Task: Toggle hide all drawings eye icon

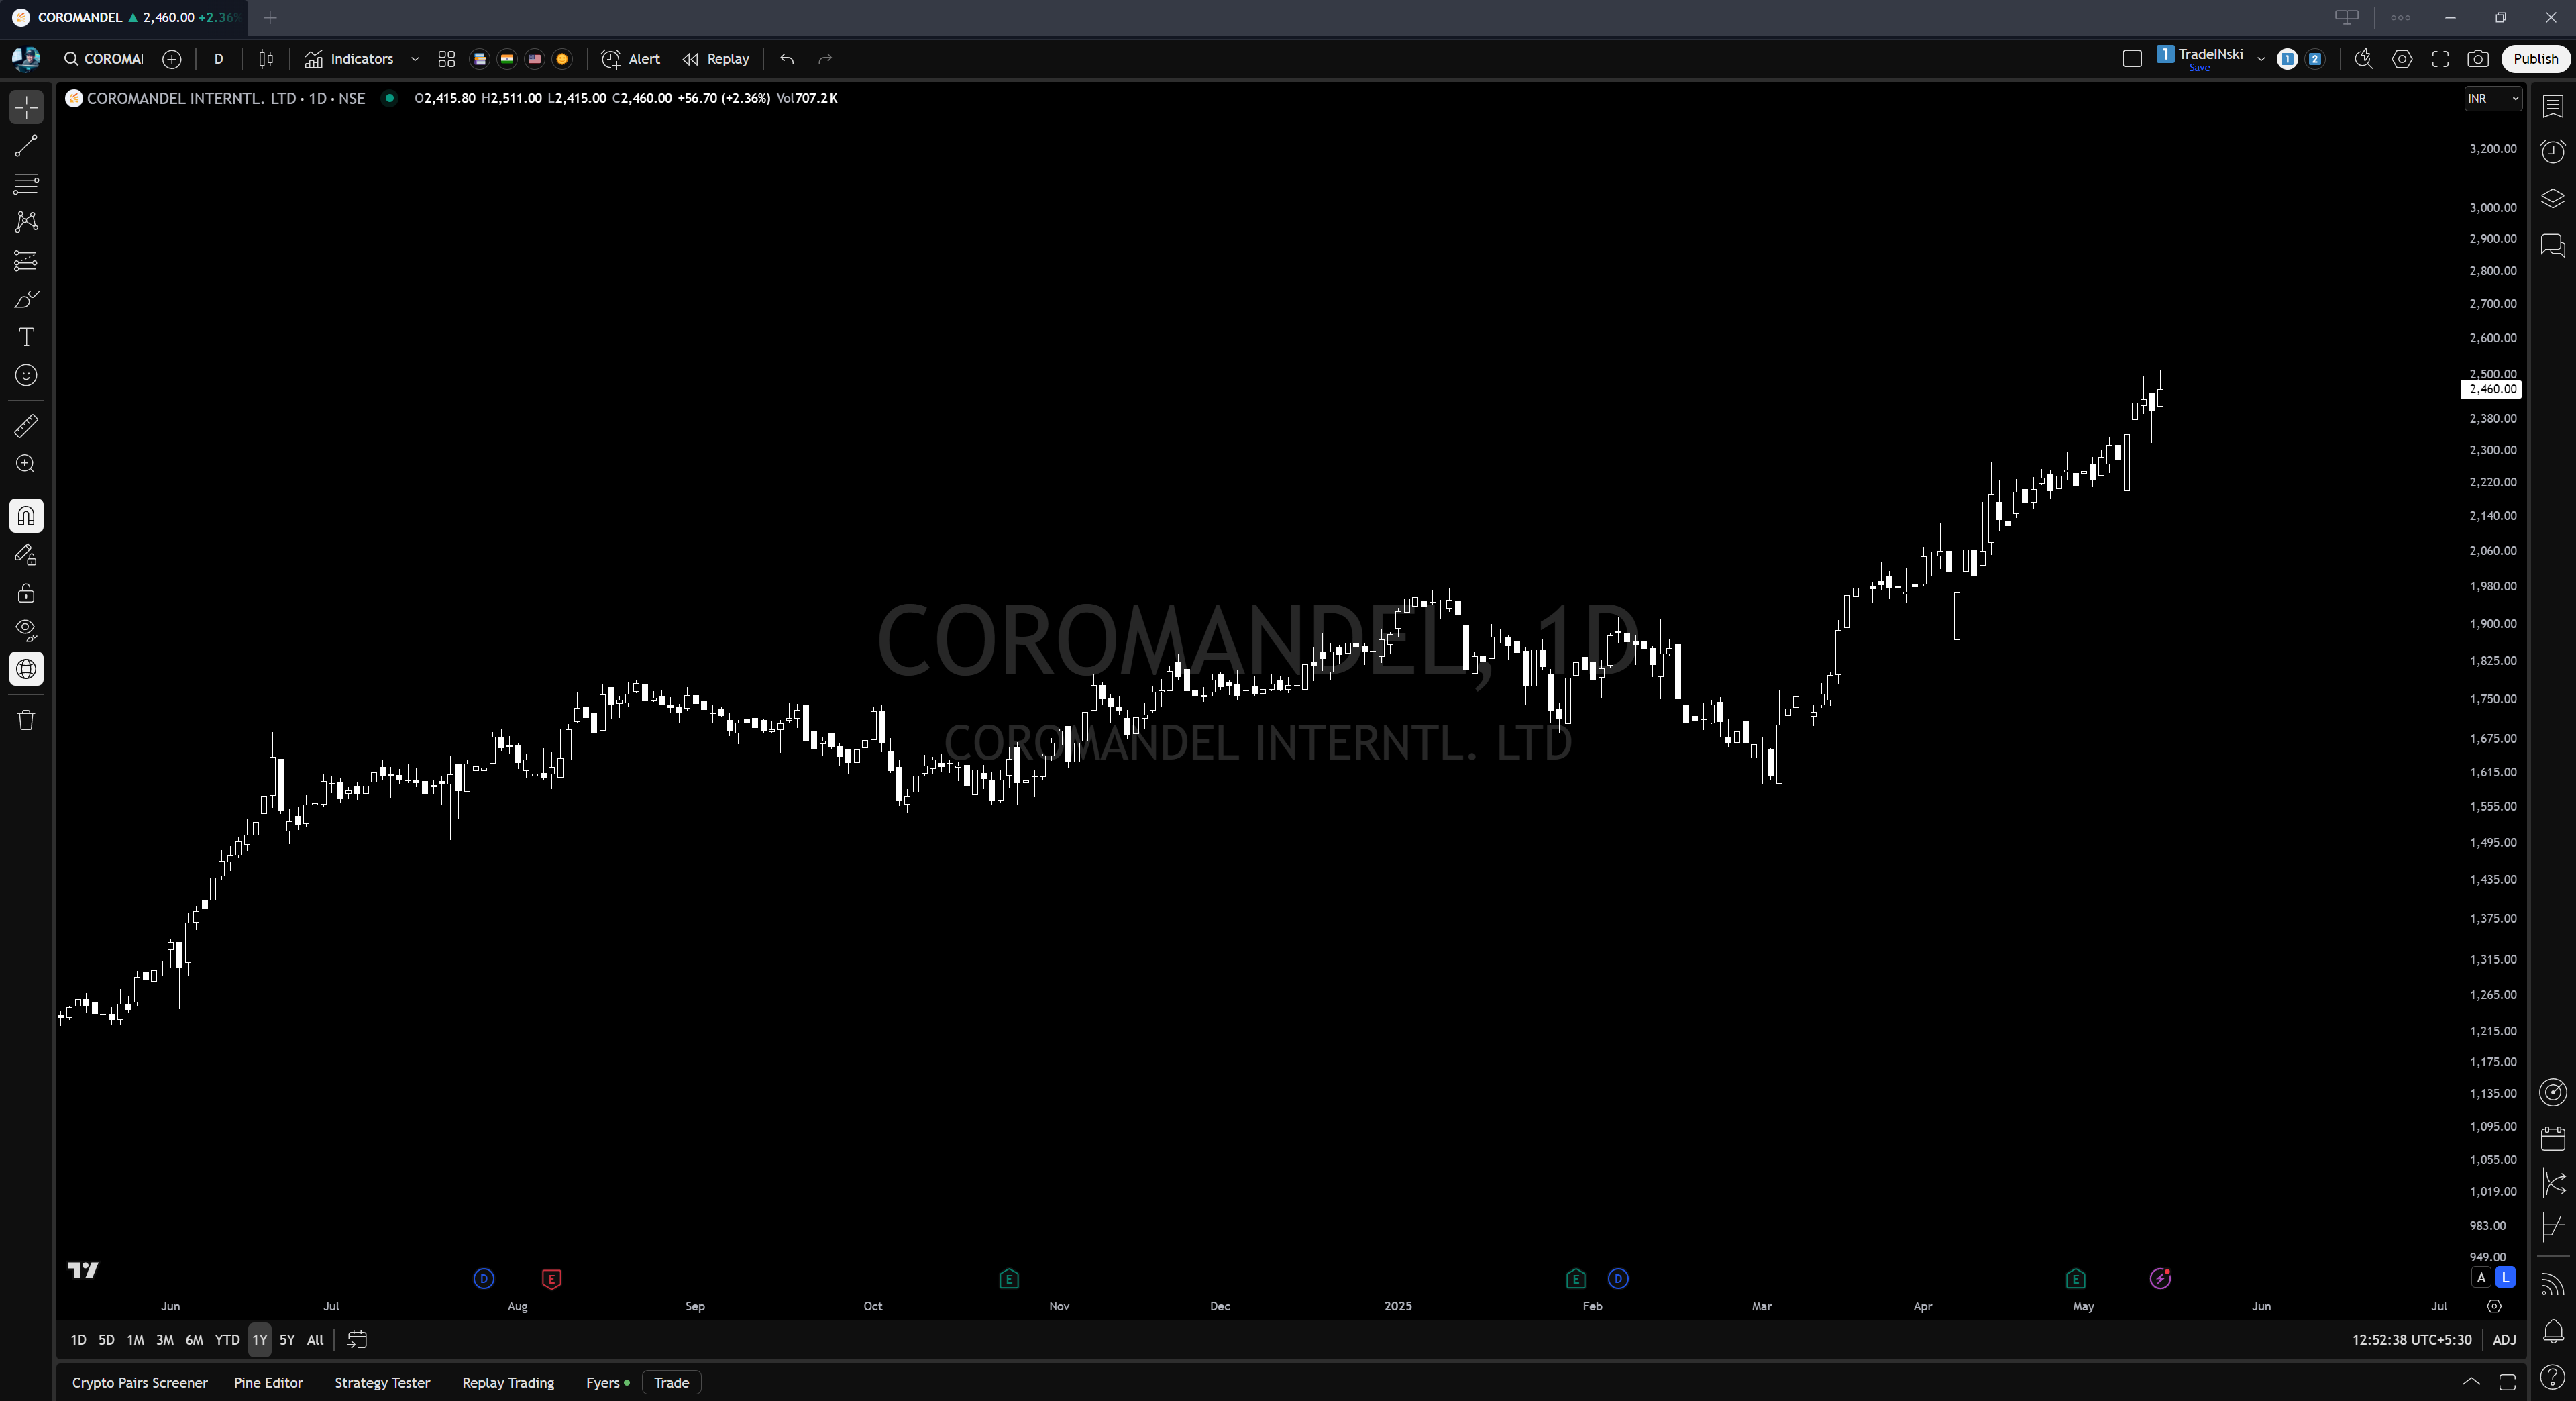Action: (26, 631)
